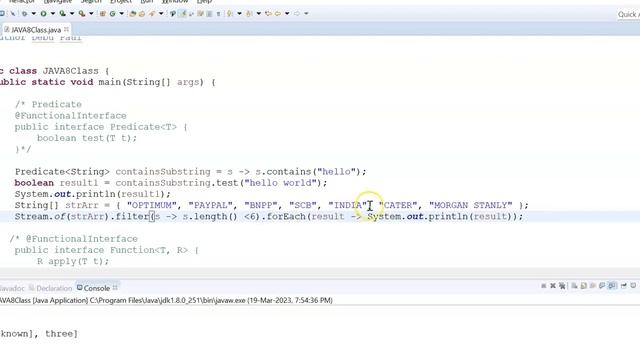
Task: Close the Console view tab
Action: coord(115,288)
